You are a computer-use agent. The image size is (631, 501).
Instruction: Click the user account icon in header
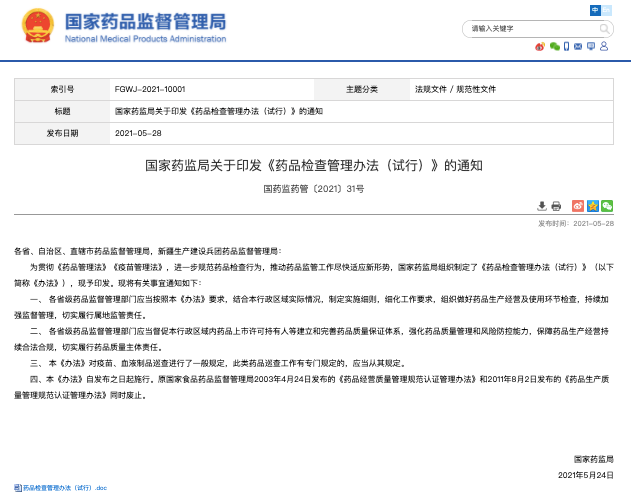click(x=606, y=46)
